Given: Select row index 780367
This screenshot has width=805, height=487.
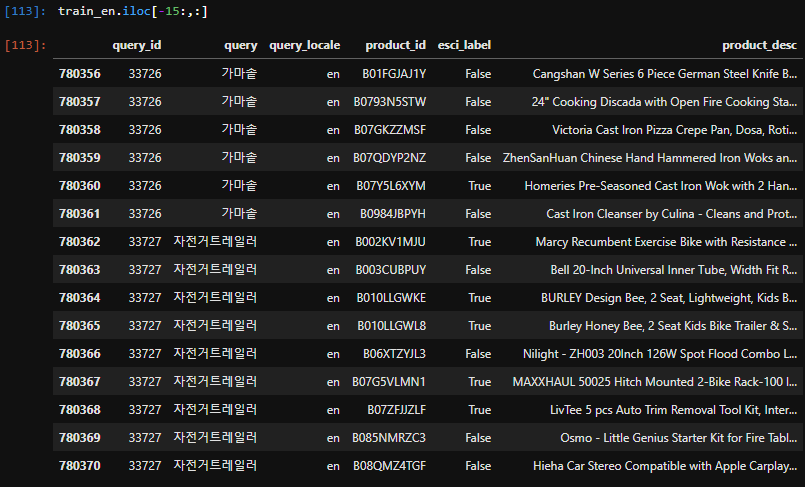Looking at the screenshot, I should pyautogui.click(x=80, y=381).
